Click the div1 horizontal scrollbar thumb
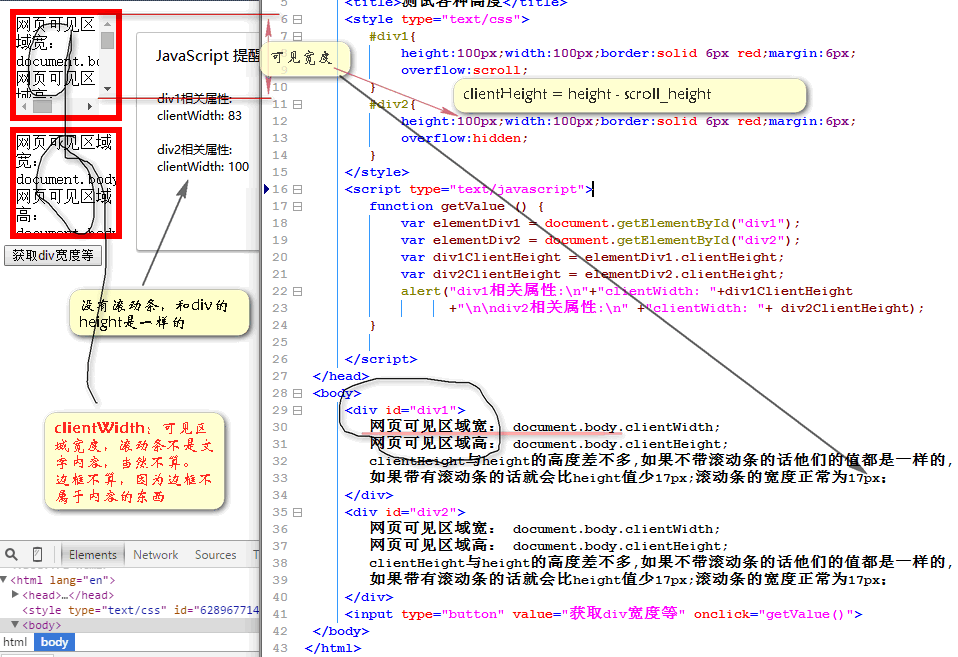The width and height of the screenshot is (958, 657). tap(42, 106)
